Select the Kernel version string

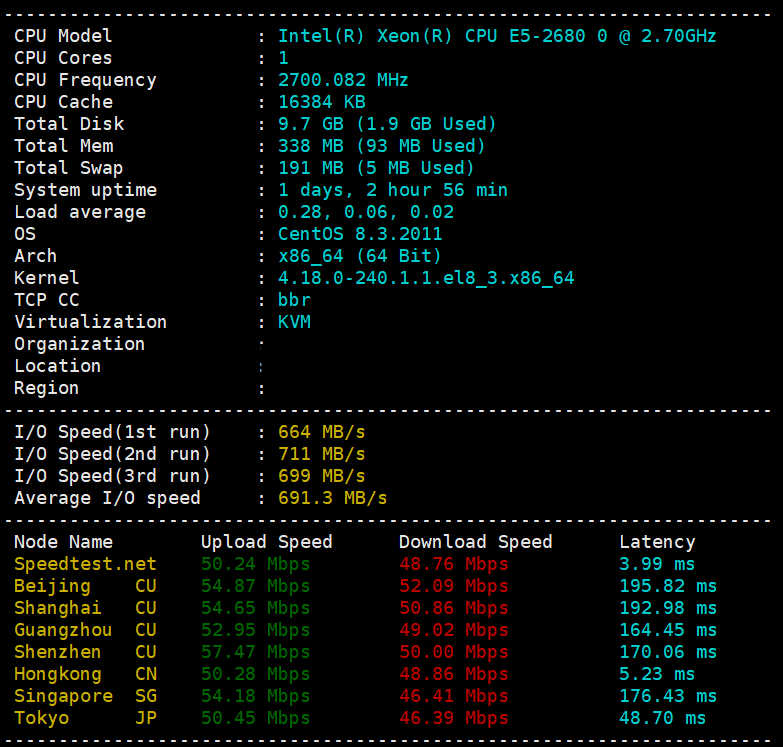(x=426, y=278)
